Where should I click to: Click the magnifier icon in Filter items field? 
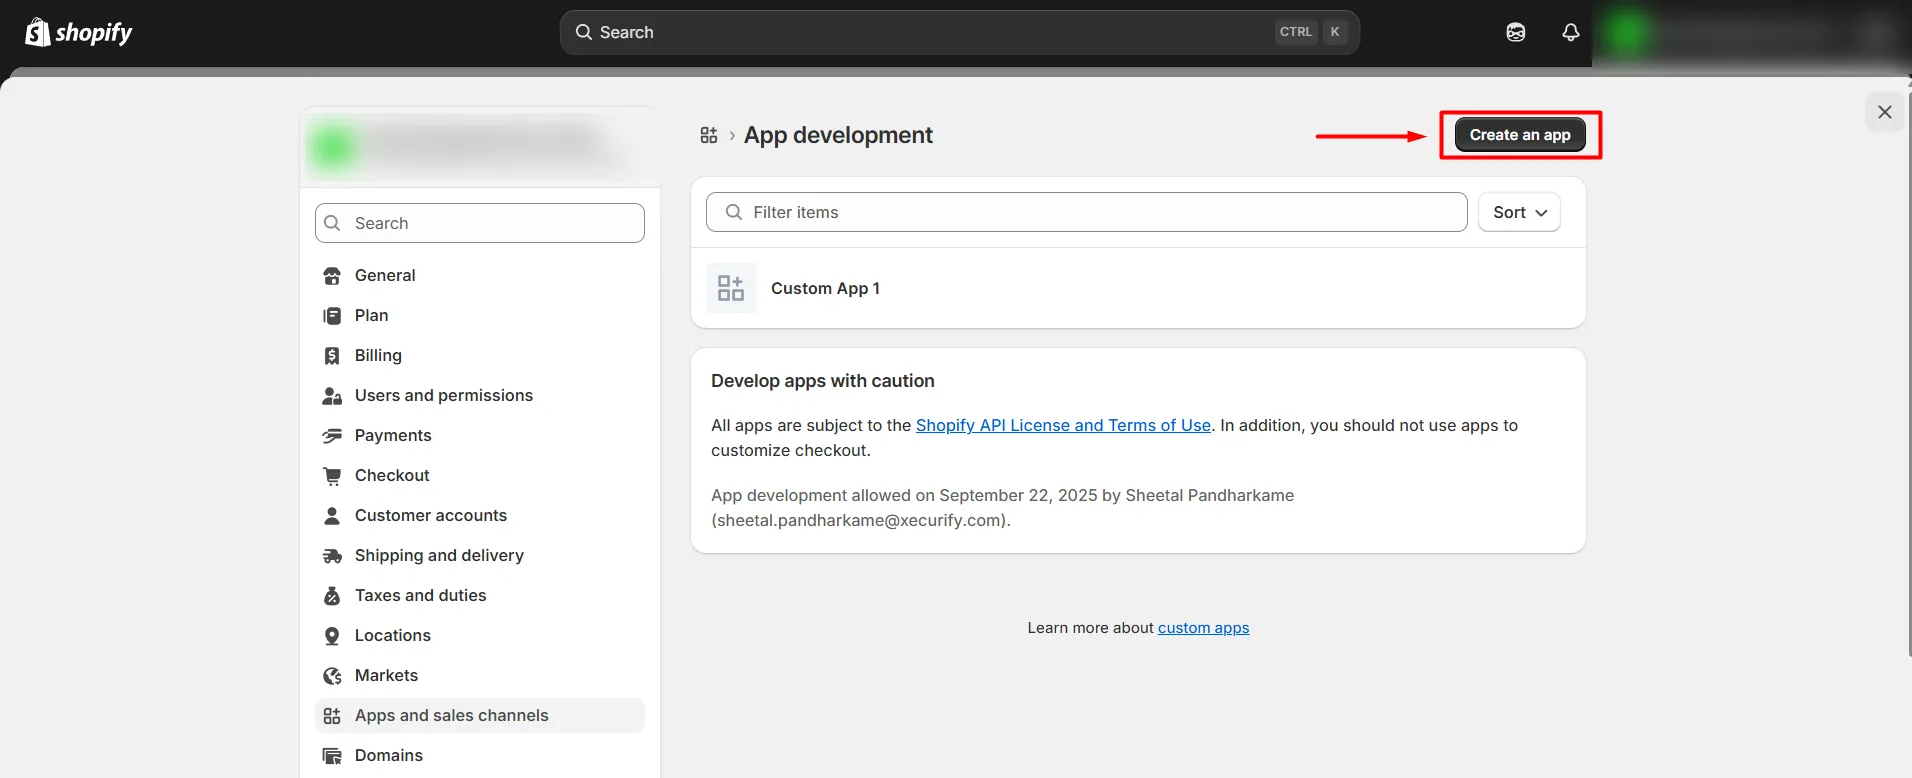[x=734, y=212]
